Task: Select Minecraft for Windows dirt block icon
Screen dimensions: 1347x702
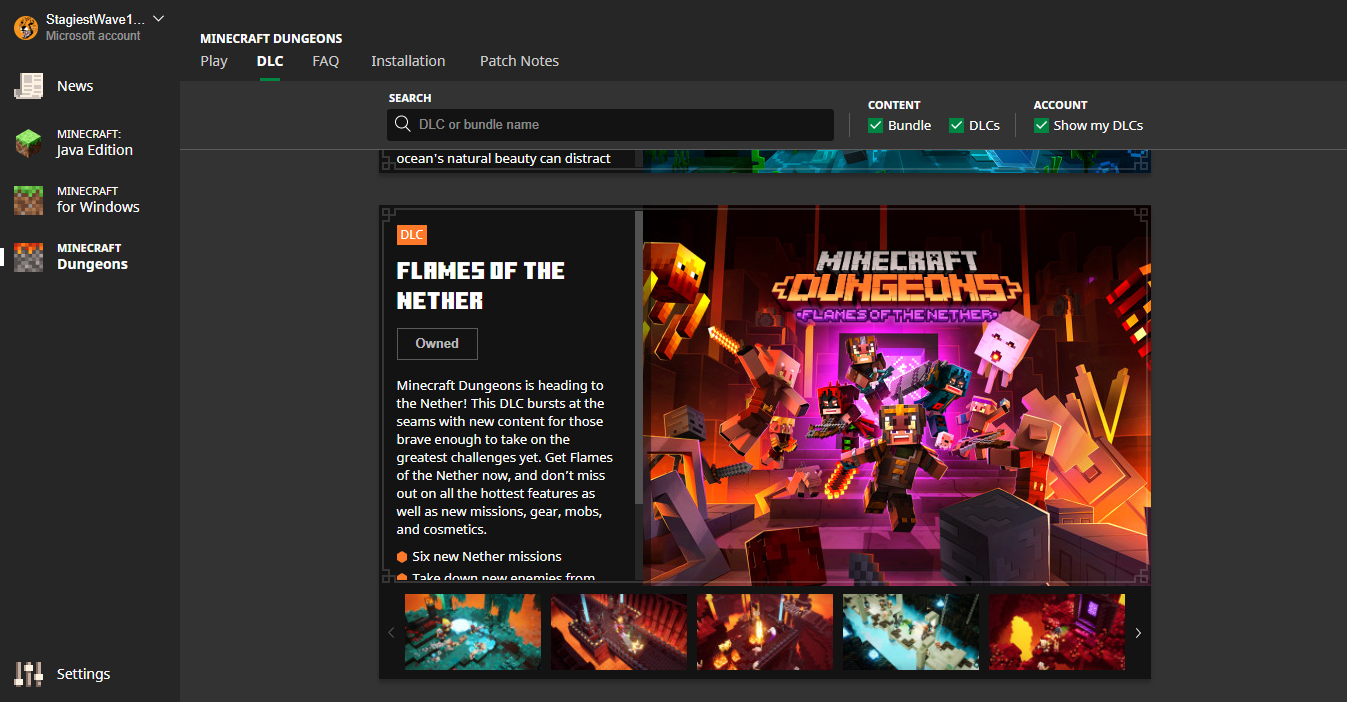Action: [28, 200]
